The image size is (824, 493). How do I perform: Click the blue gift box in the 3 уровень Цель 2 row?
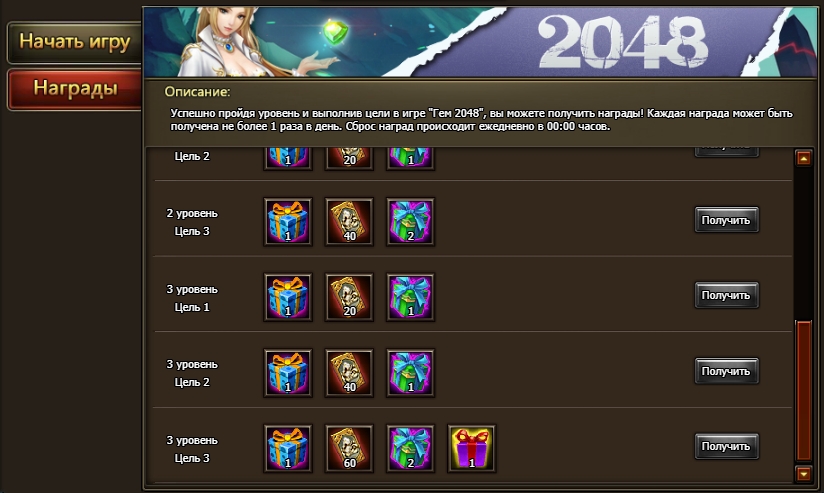pos(287,373)
